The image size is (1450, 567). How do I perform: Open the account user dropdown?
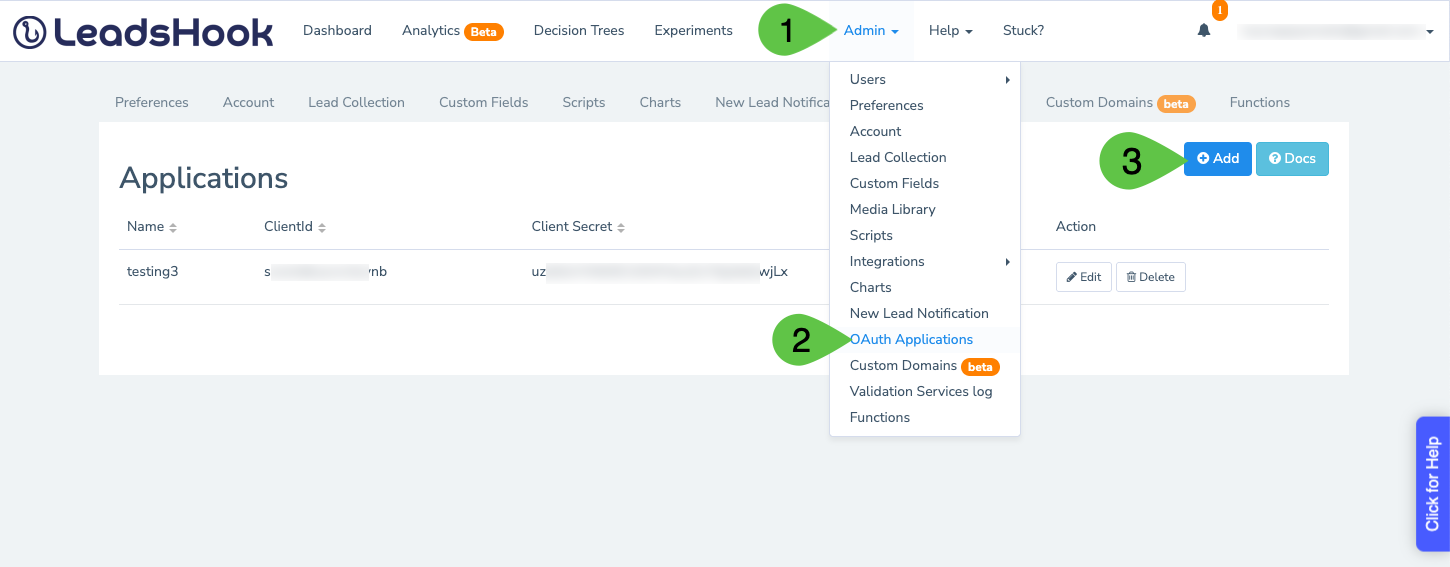click(1336, 31)
